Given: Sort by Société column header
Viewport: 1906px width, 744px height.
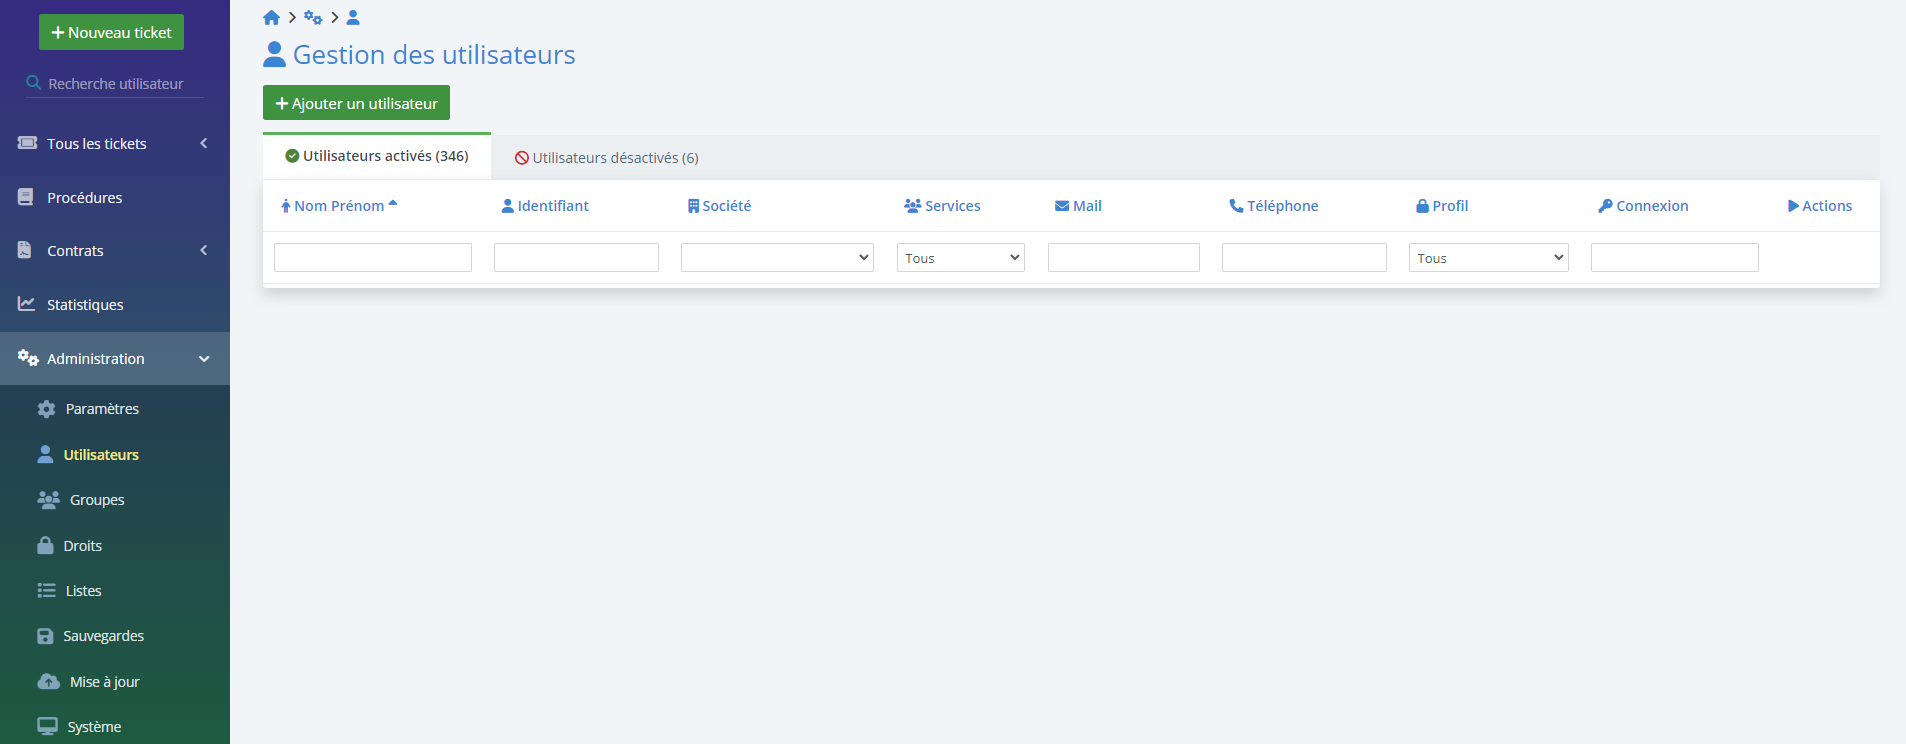Looking at the screenshot, I should (x=719, y=206).
